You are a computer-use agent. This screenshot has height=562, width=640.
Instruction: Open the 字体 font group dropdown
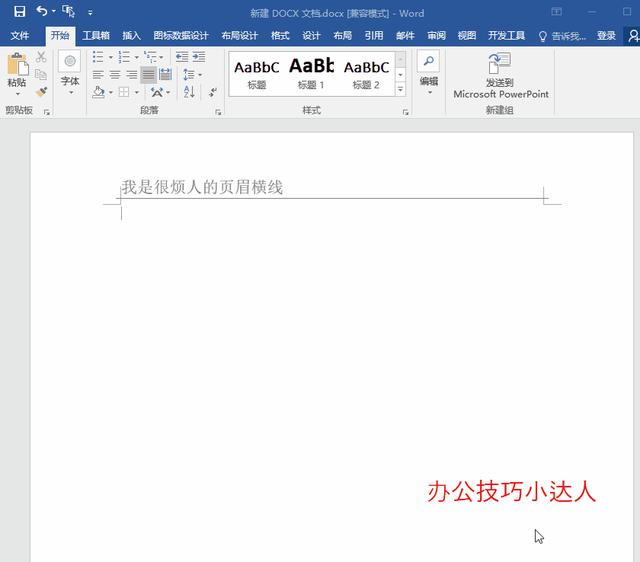[70, 73]
